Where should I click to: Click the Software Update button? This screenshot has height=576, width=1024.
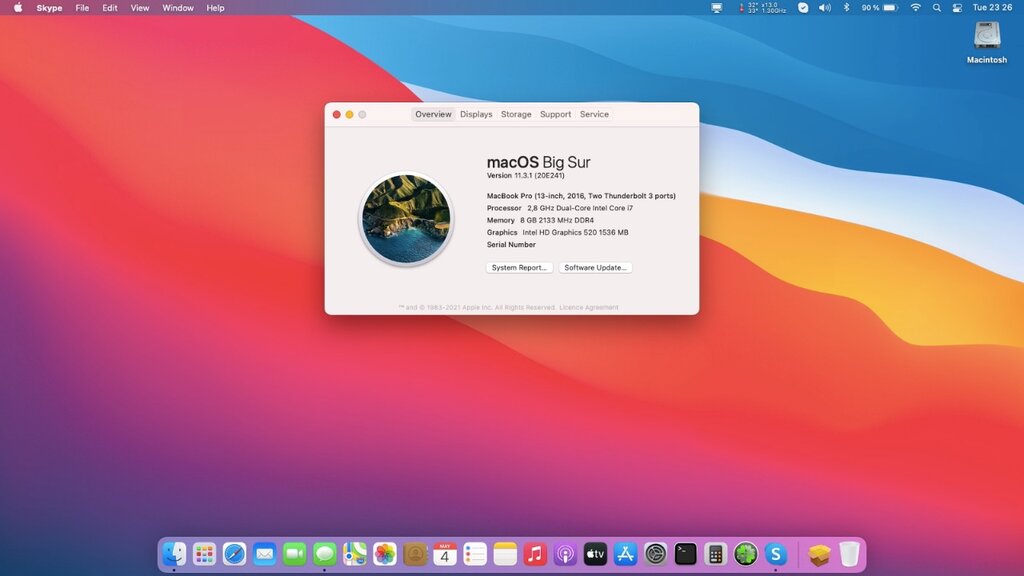595,268
